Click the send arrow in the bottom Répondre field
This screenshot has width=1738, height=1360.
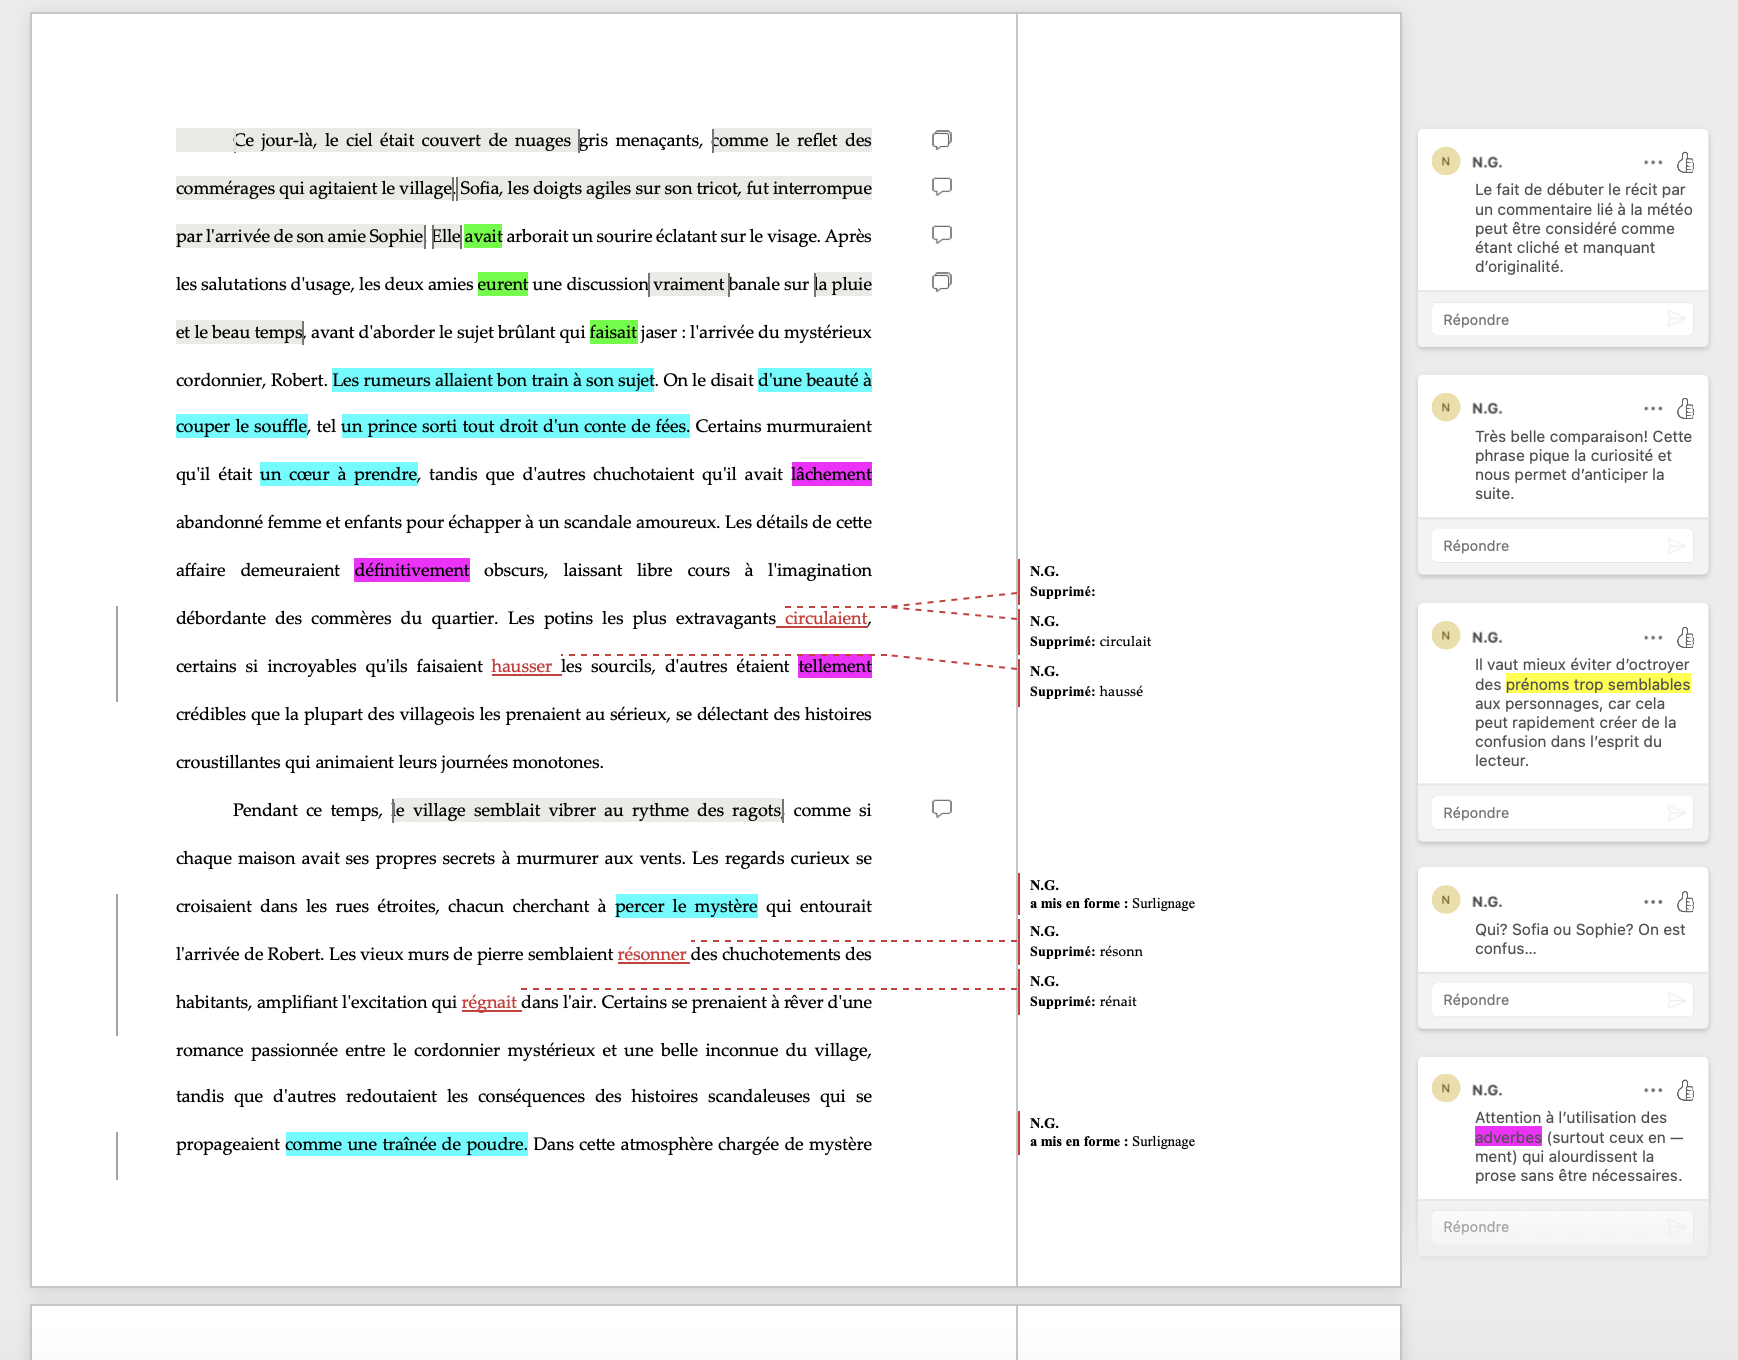click(x=1676, y=1226)
